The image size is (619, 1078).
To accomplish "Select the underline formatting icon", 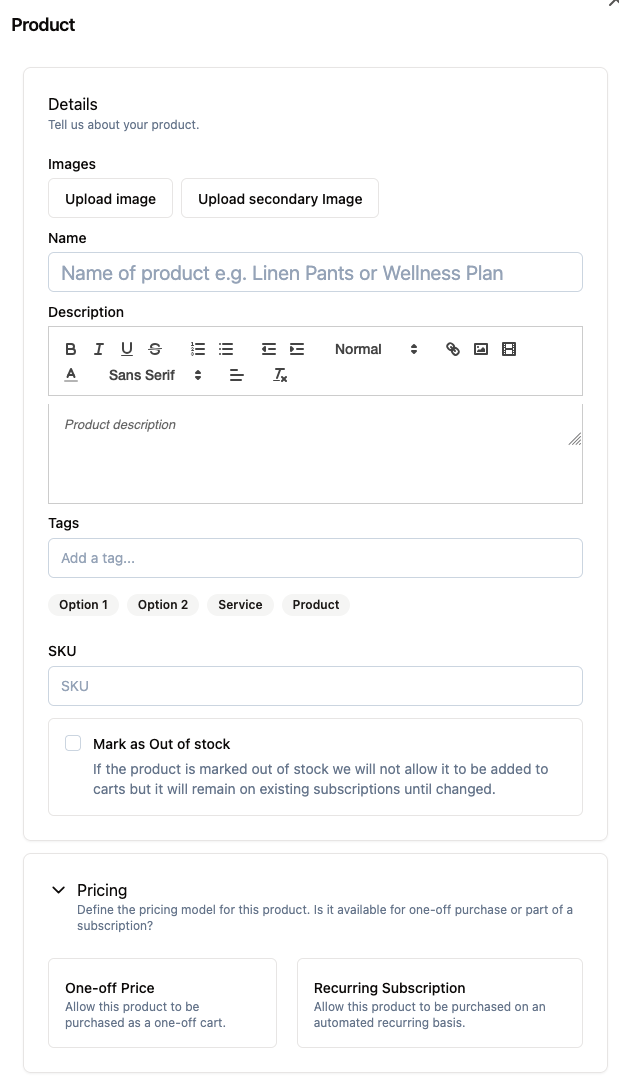I will 126,349.
